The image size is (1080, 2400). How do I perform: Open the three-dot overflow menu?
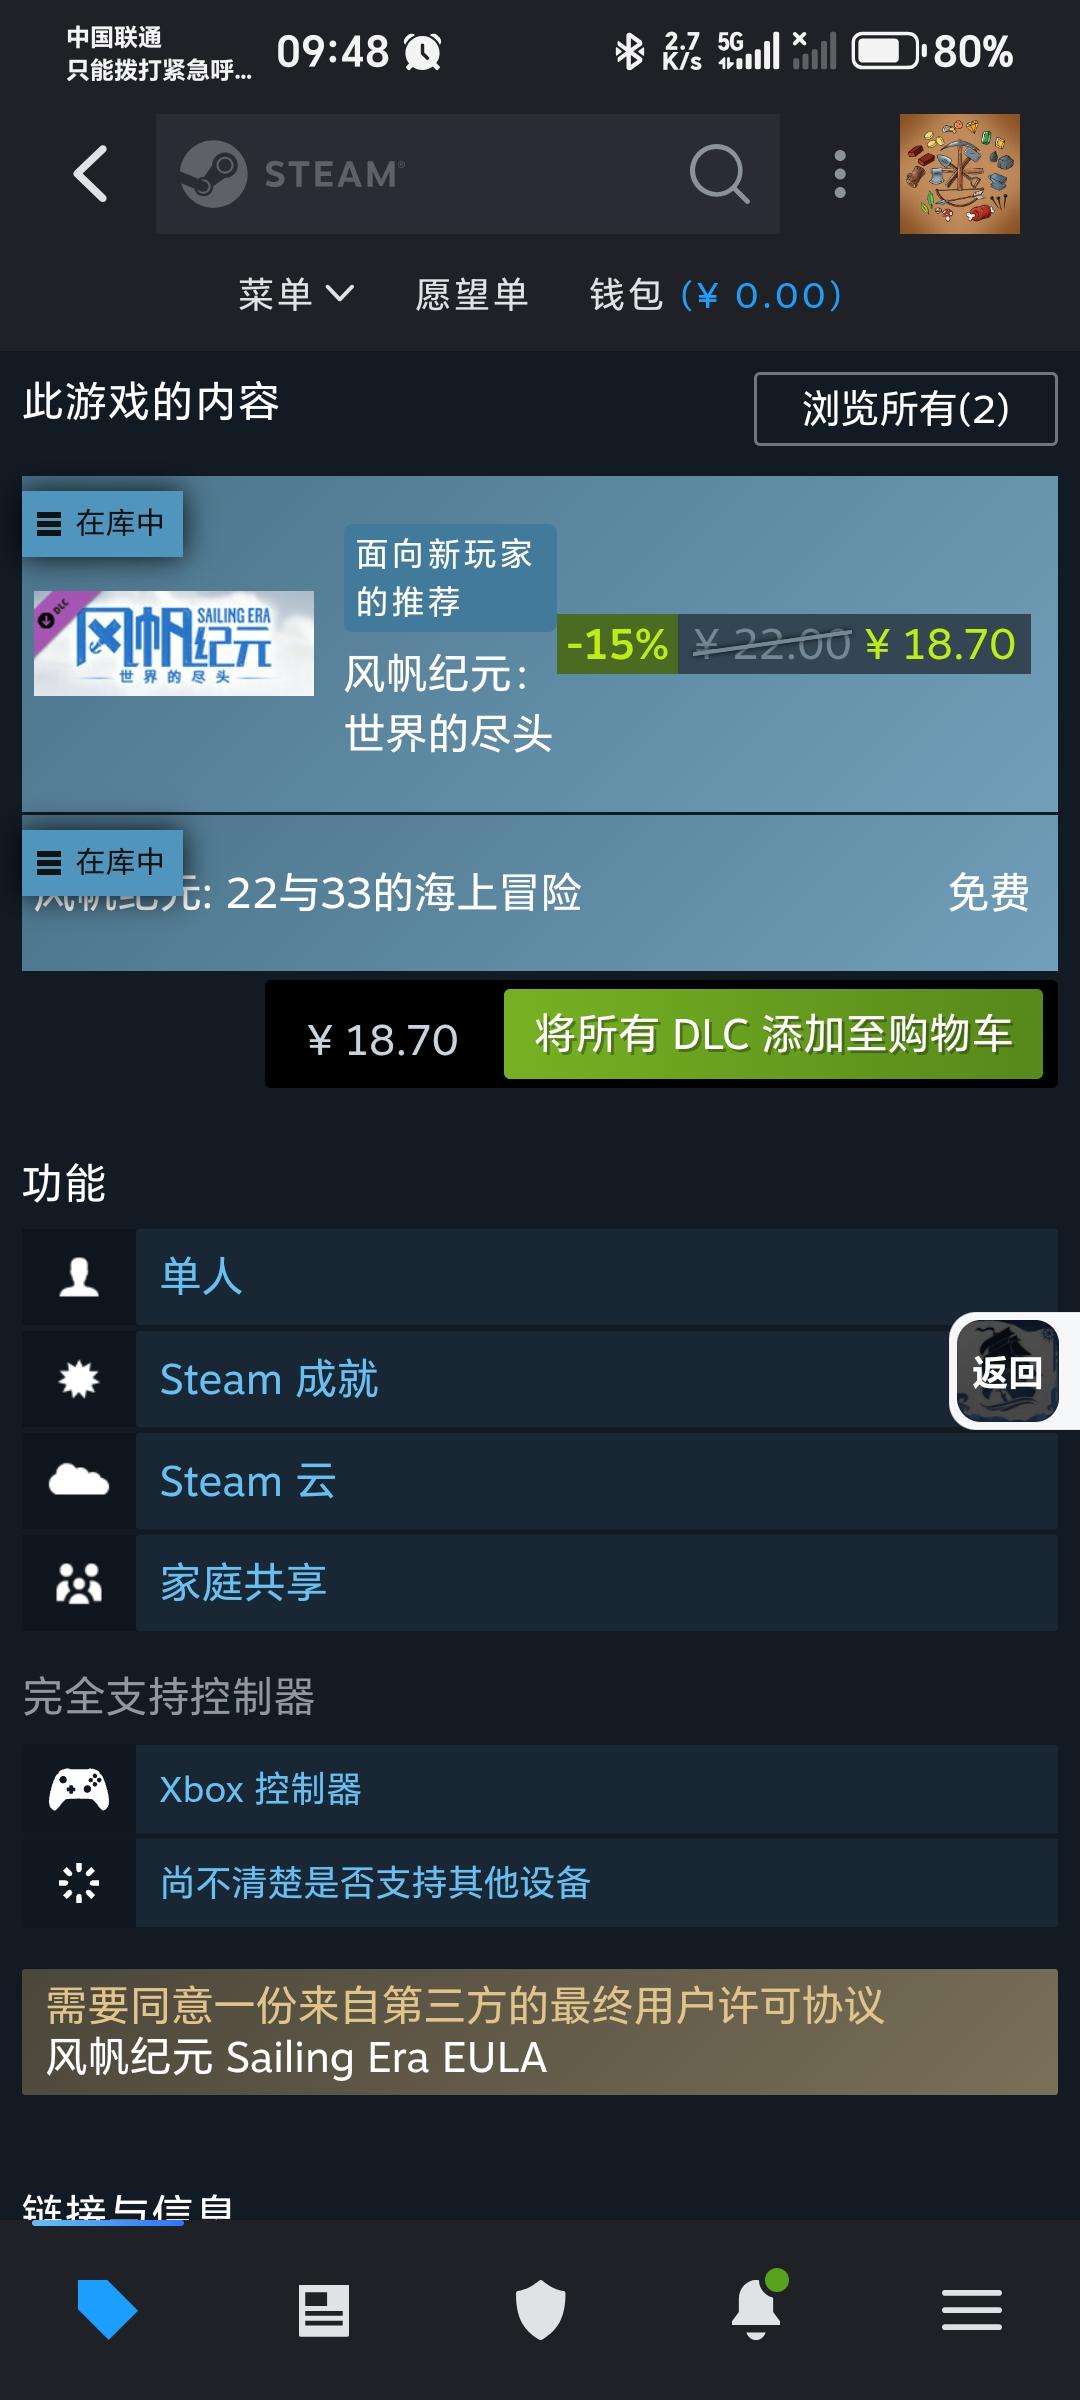tap(840, 174)
